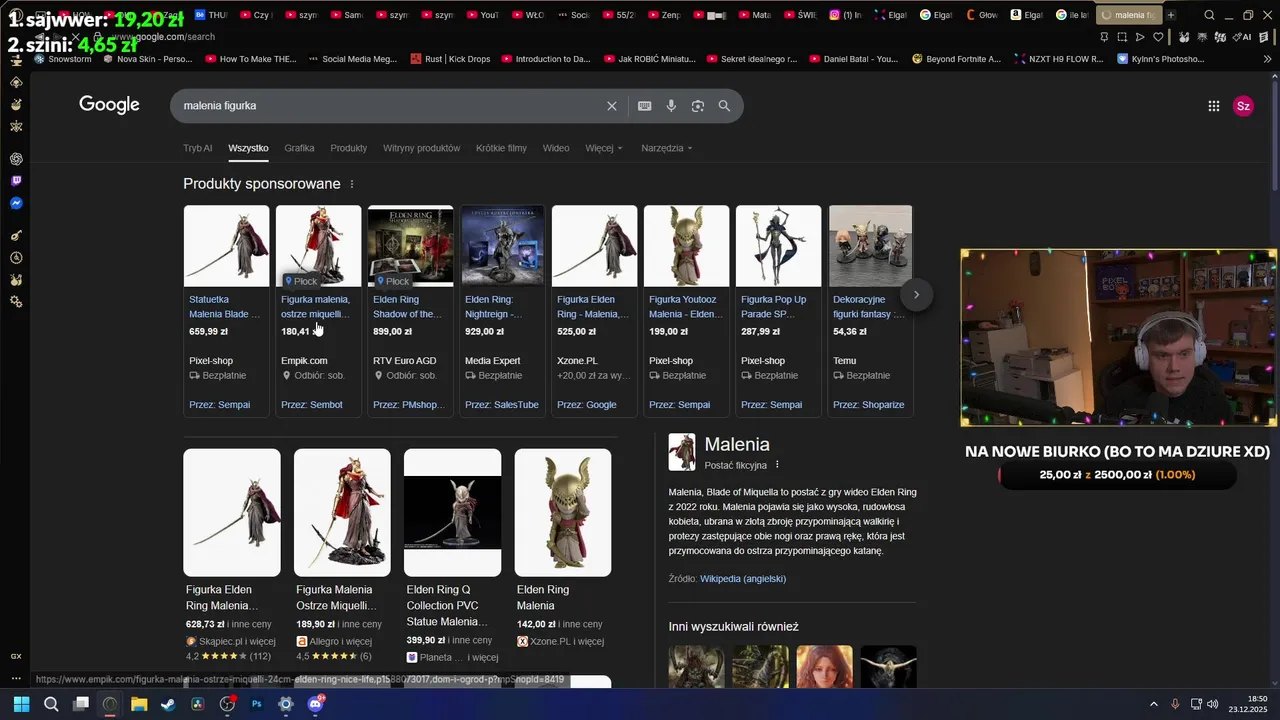
Task: Open the Rust | Kick Drops bookmark
Action: click(x=450, y=59)
